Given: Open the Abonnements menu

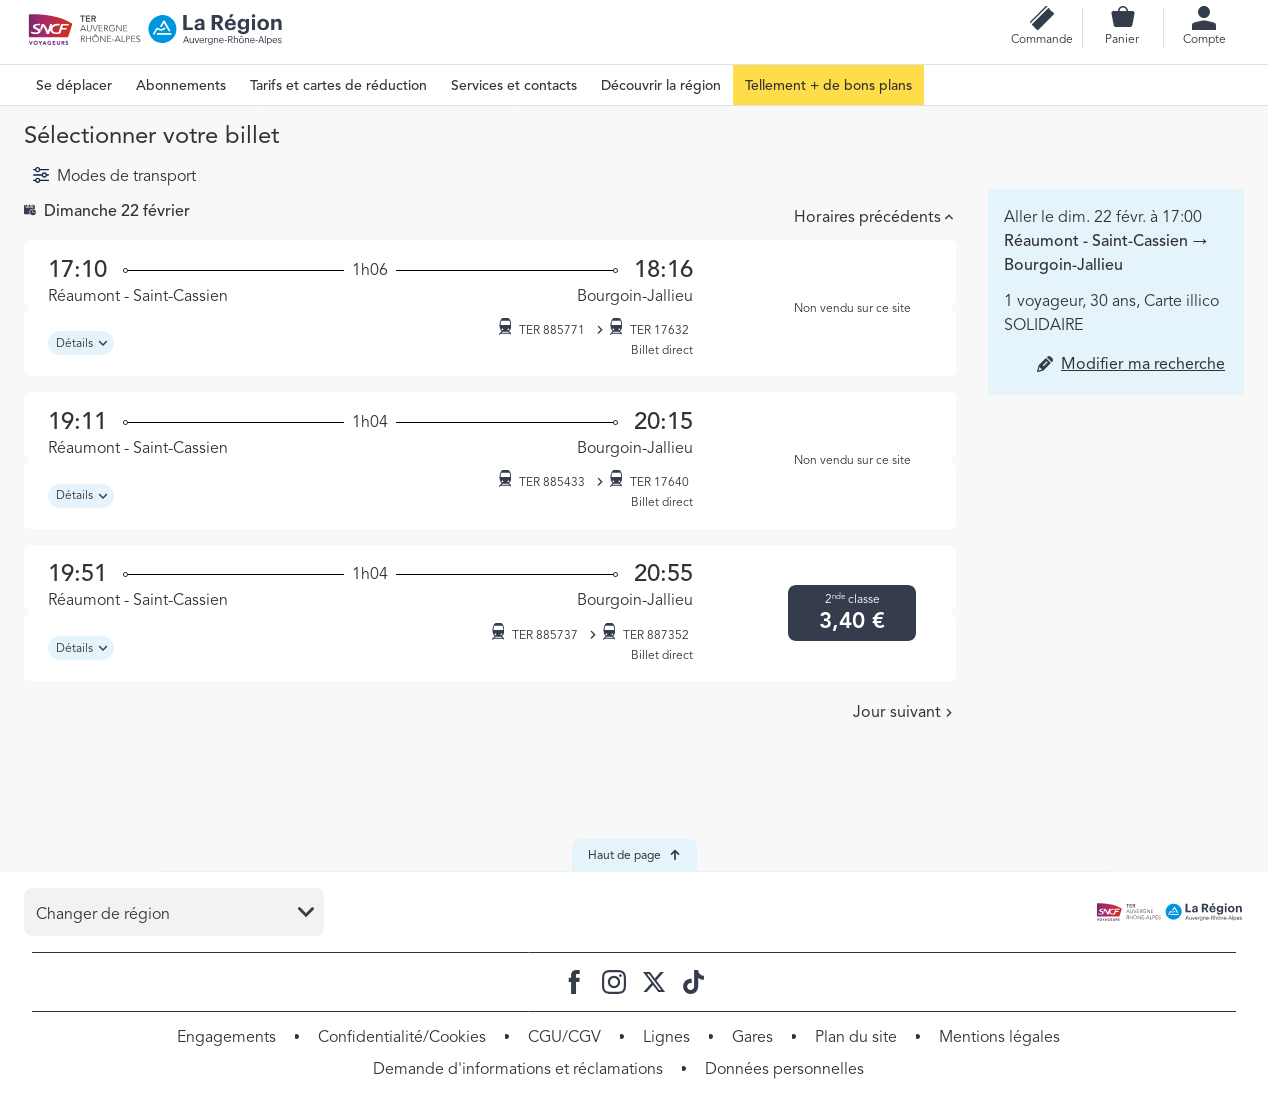Looking at the screenshot, I should (181, 86).
